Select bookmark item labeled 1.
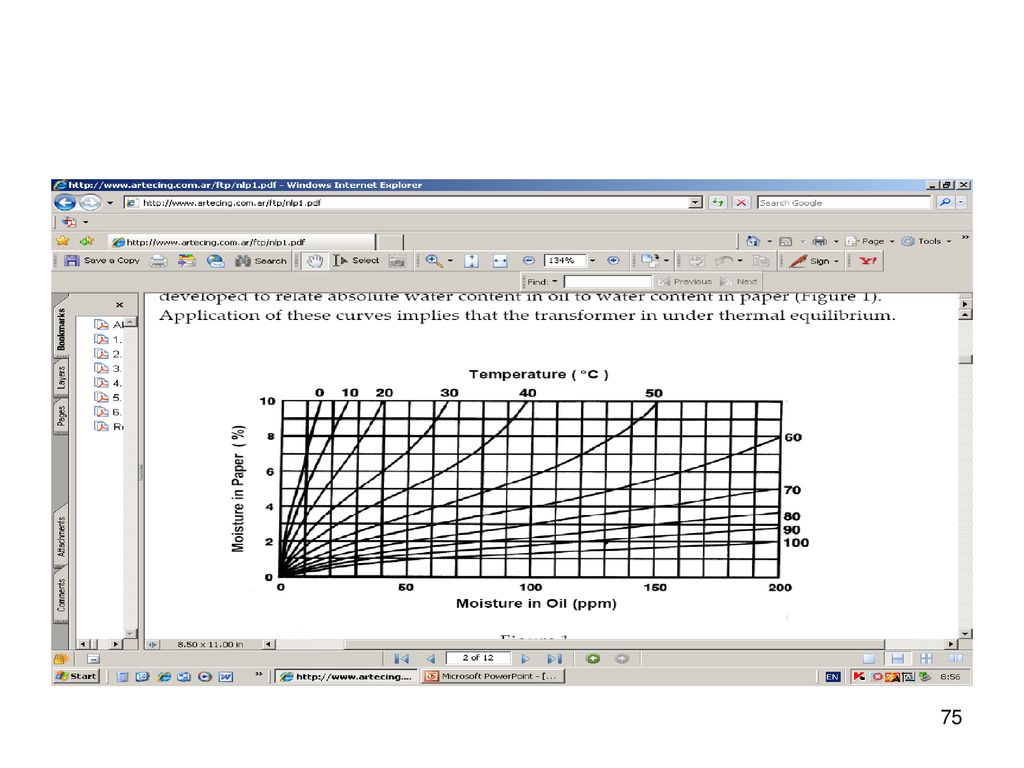 (x=108, y=340)
